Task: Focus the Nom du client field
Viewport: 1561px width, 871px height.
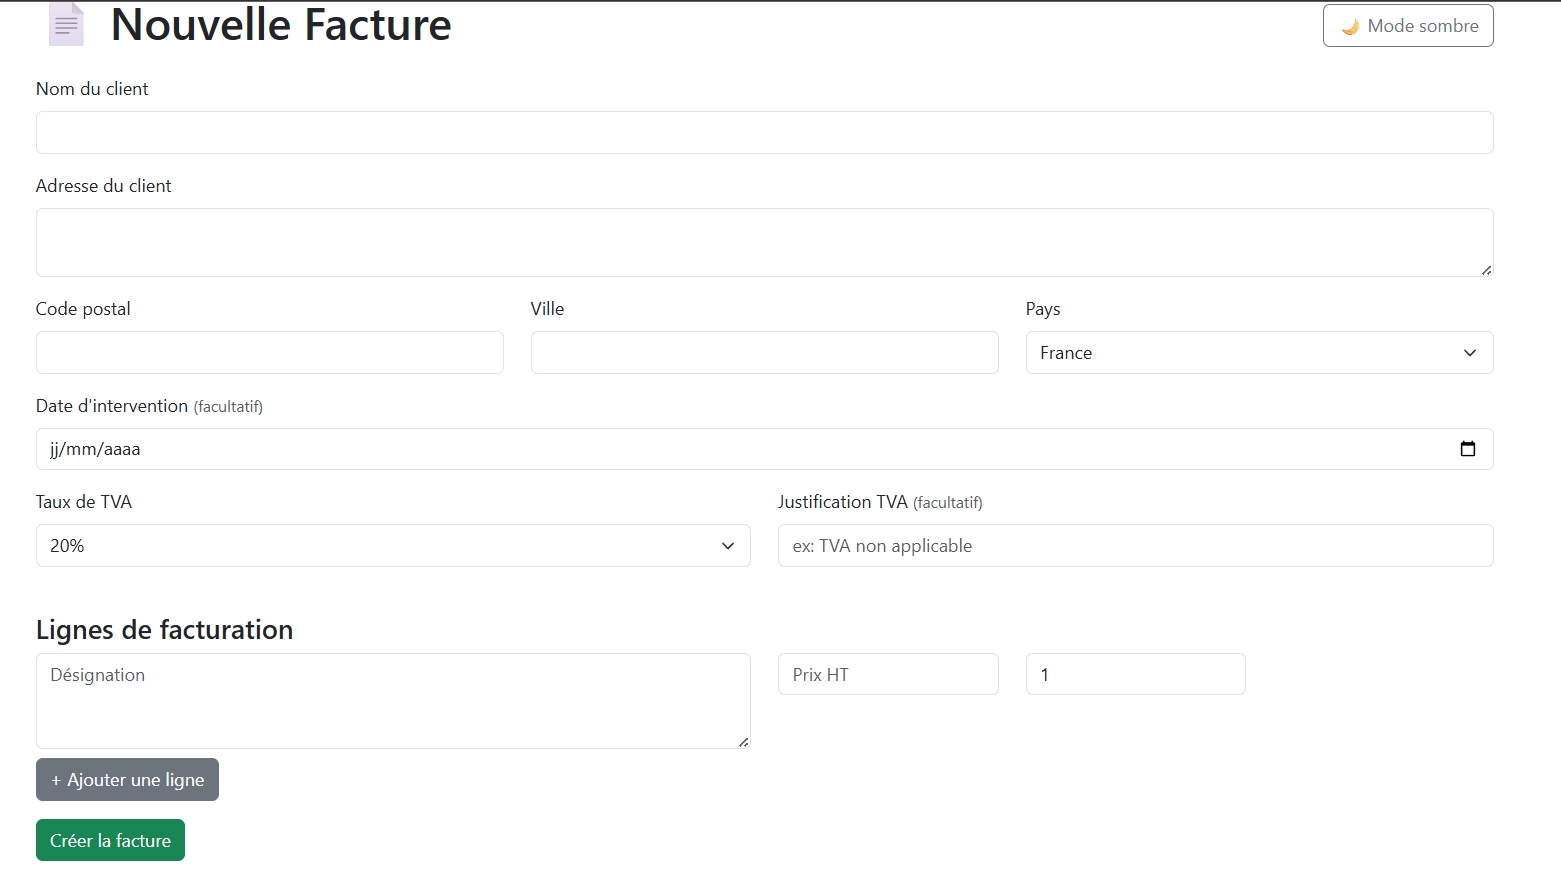Action: tap(764, 133)
